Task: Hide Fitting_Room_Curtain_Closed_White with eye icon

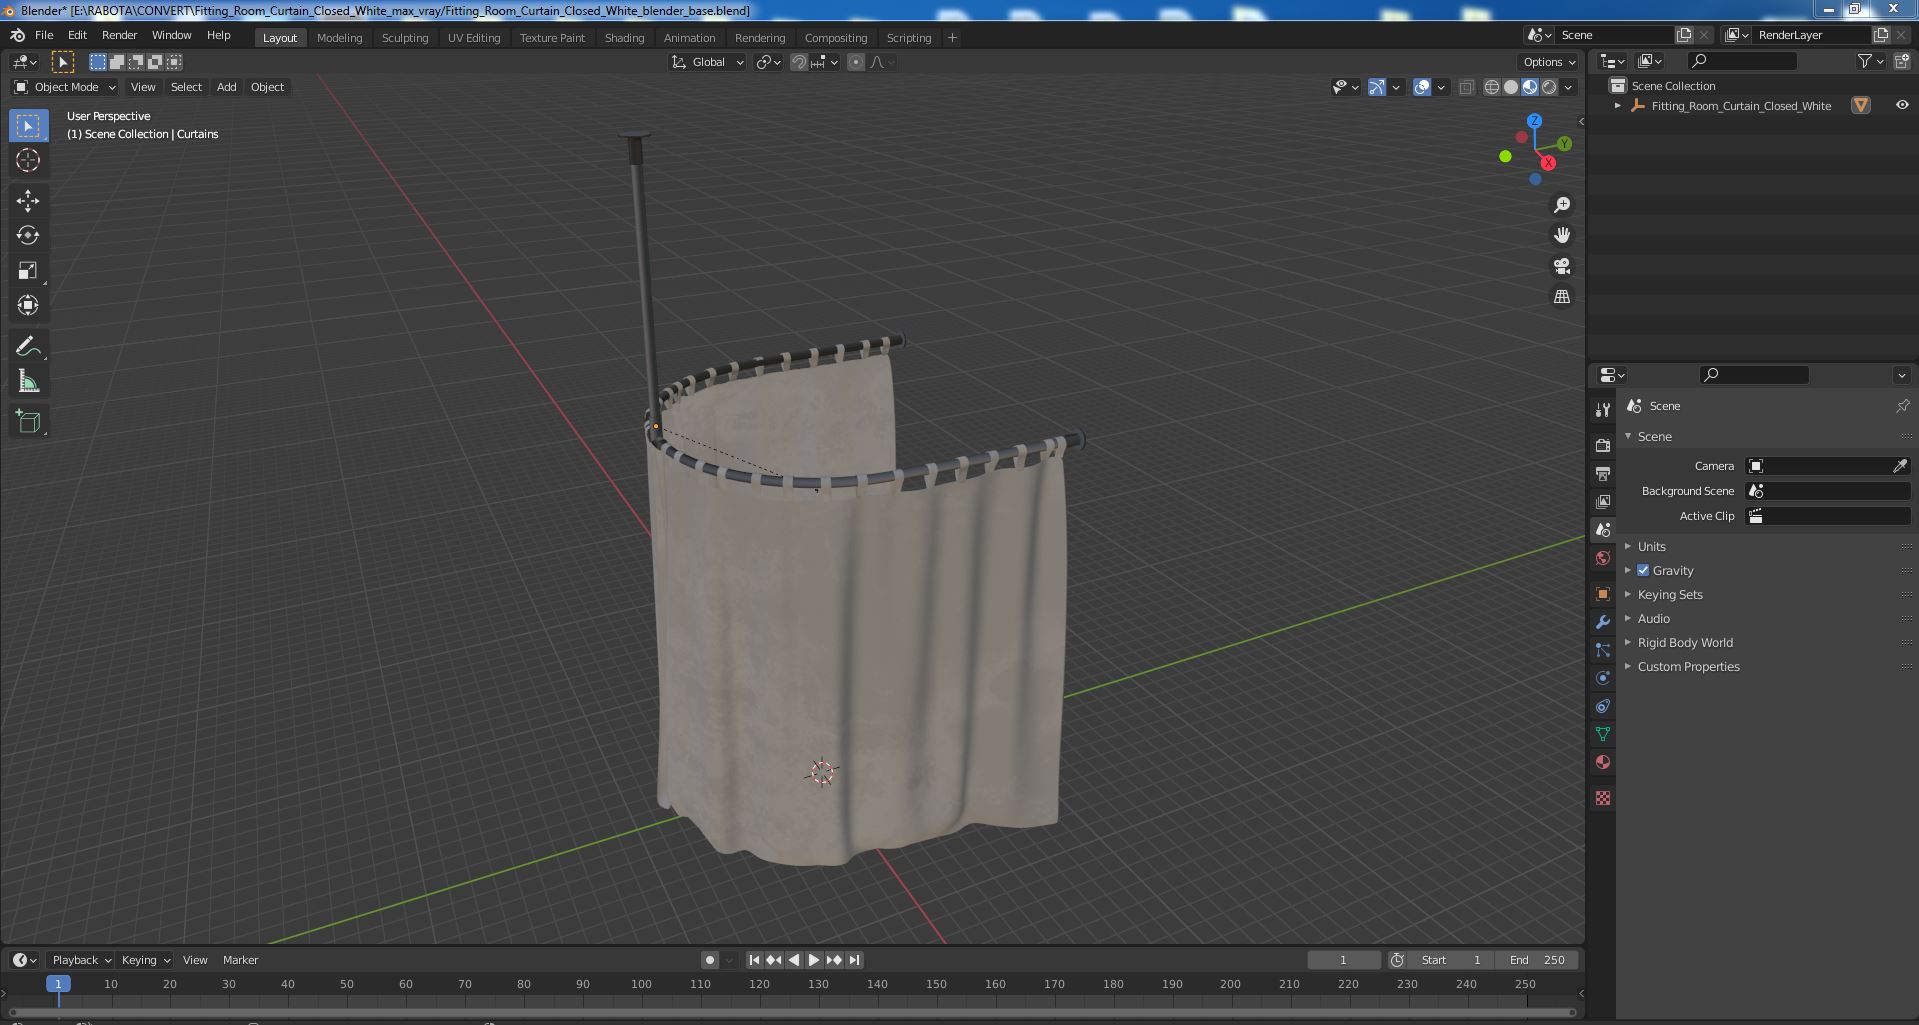Action: pyautogui.click(x=1901, y=105)
